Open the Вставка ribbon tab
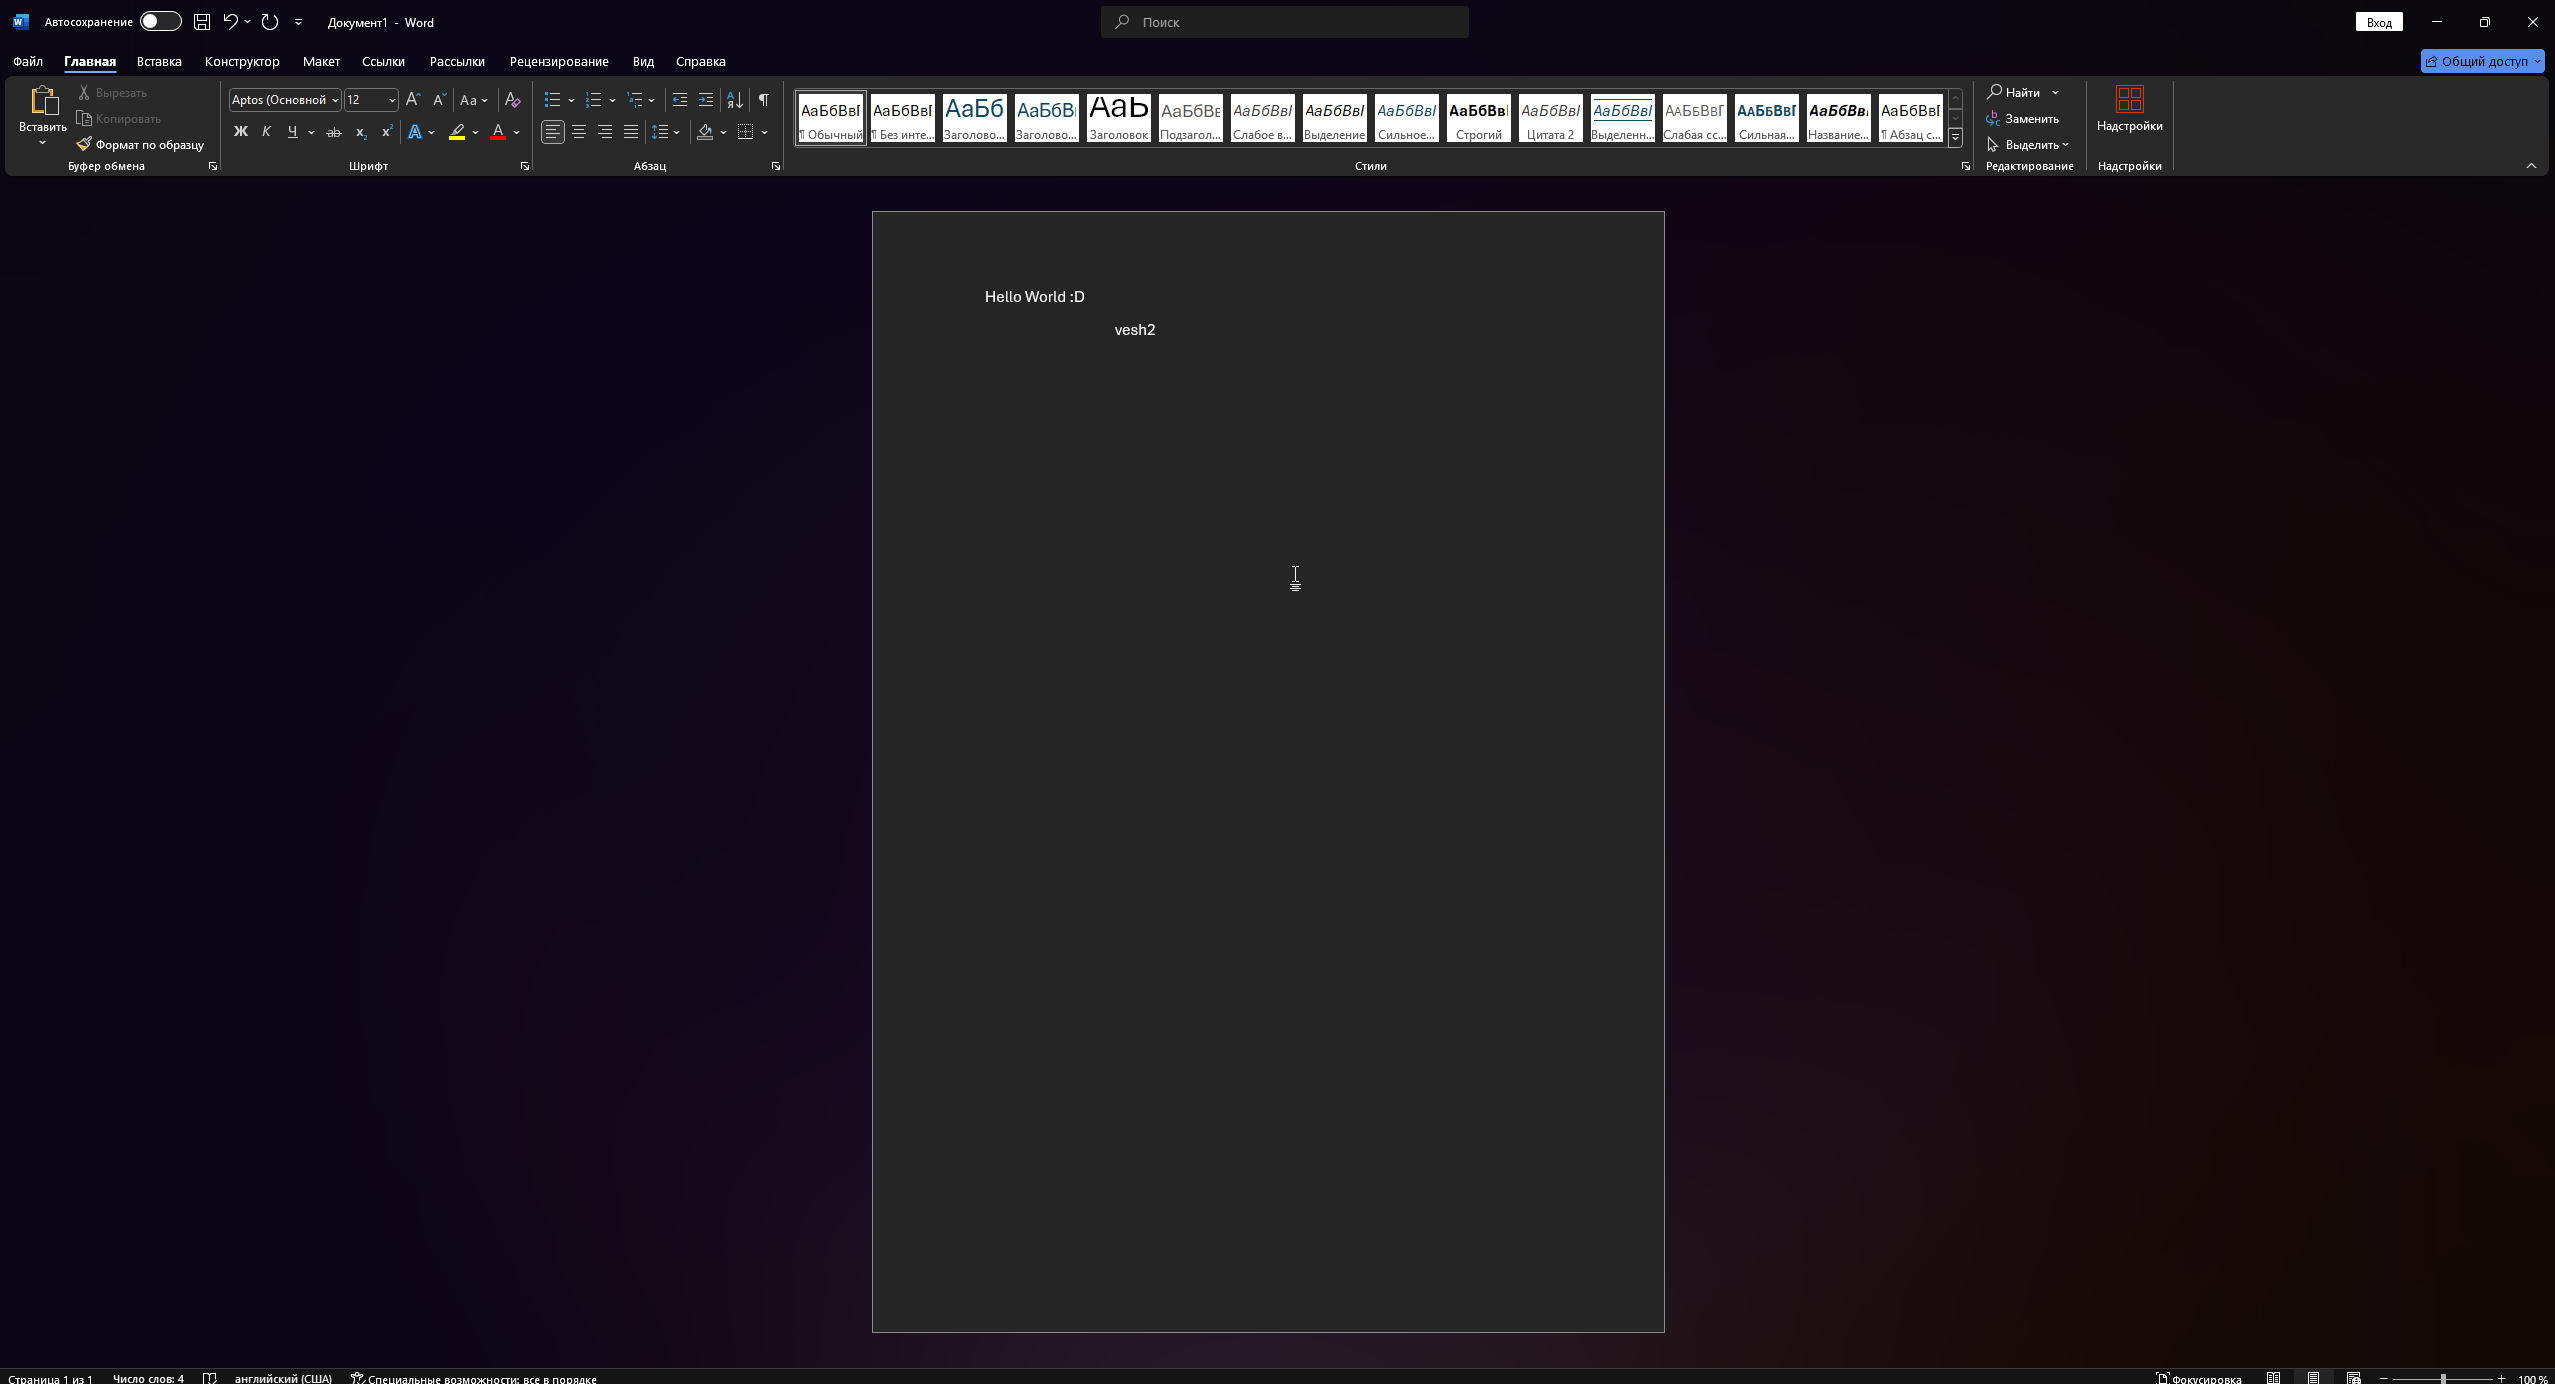 click(x=159, y=62)
